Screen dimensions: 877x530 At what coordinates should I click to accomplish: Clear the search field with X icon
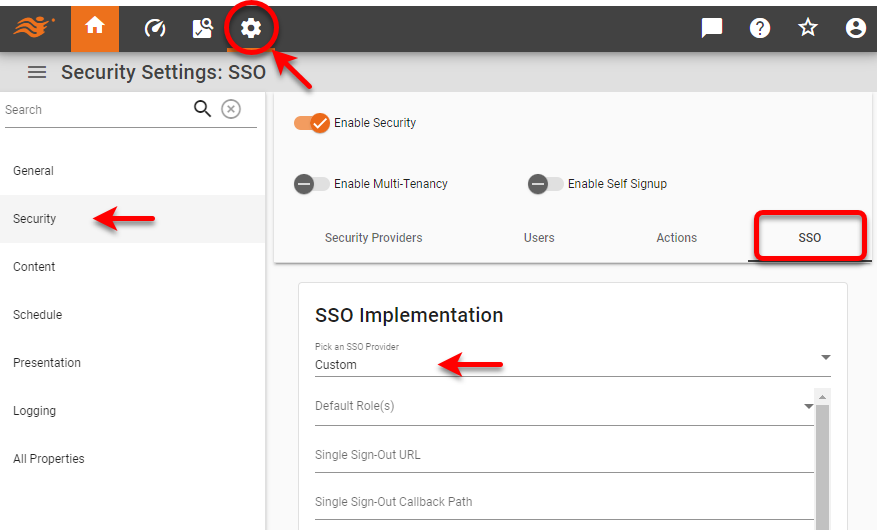(x=231, y=109)
